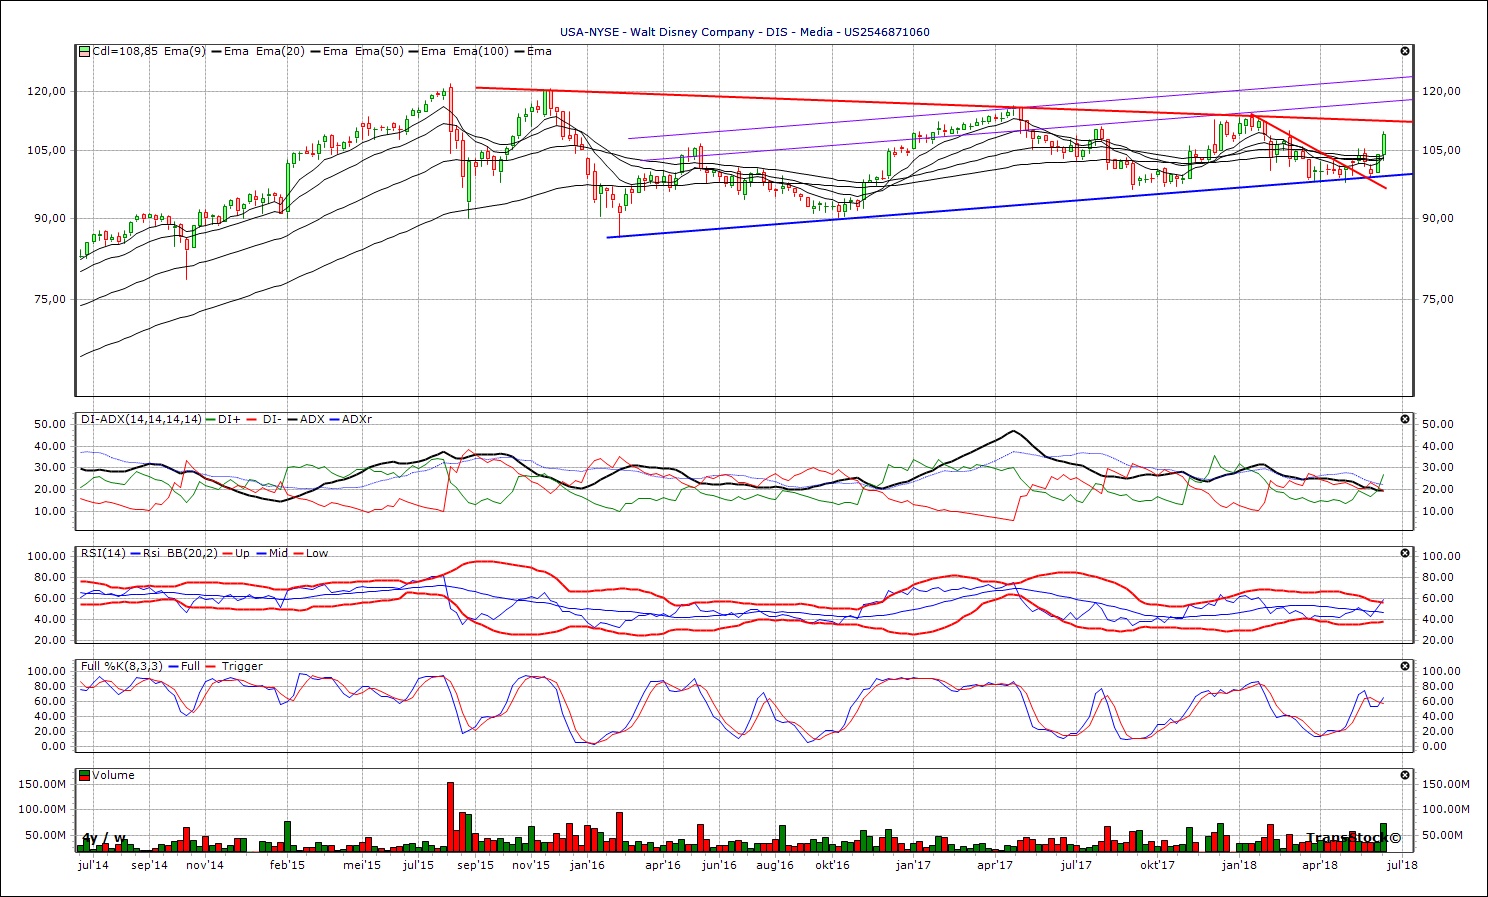Close the DI-ADX indicator panel
Screen dimensions: 1488x897
coord(1405,420)
